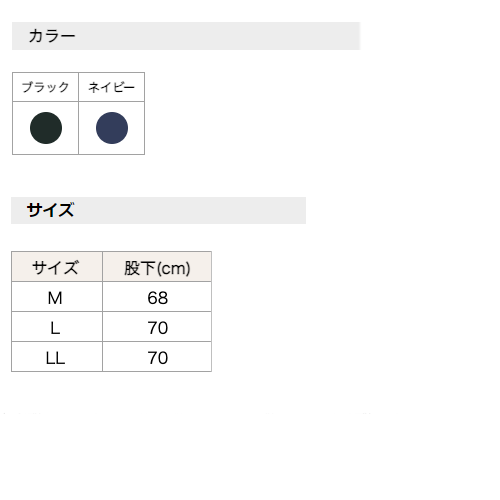Screen dimensions: 500x500
Task: Click the letter M in size table
Action: (55, 298)
